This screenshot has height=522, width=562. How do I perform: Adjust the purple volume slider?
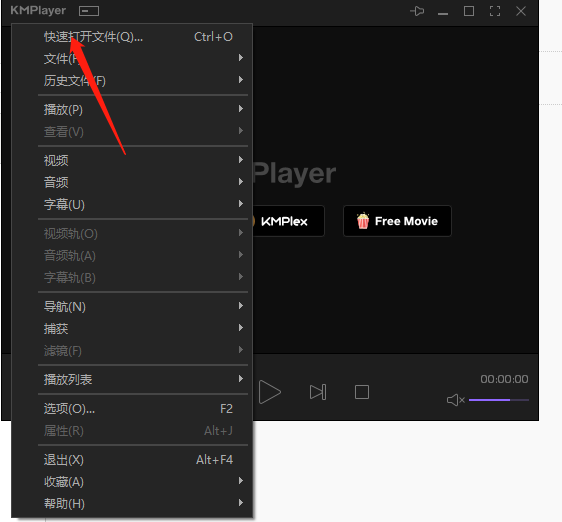(x=499, y=400)
